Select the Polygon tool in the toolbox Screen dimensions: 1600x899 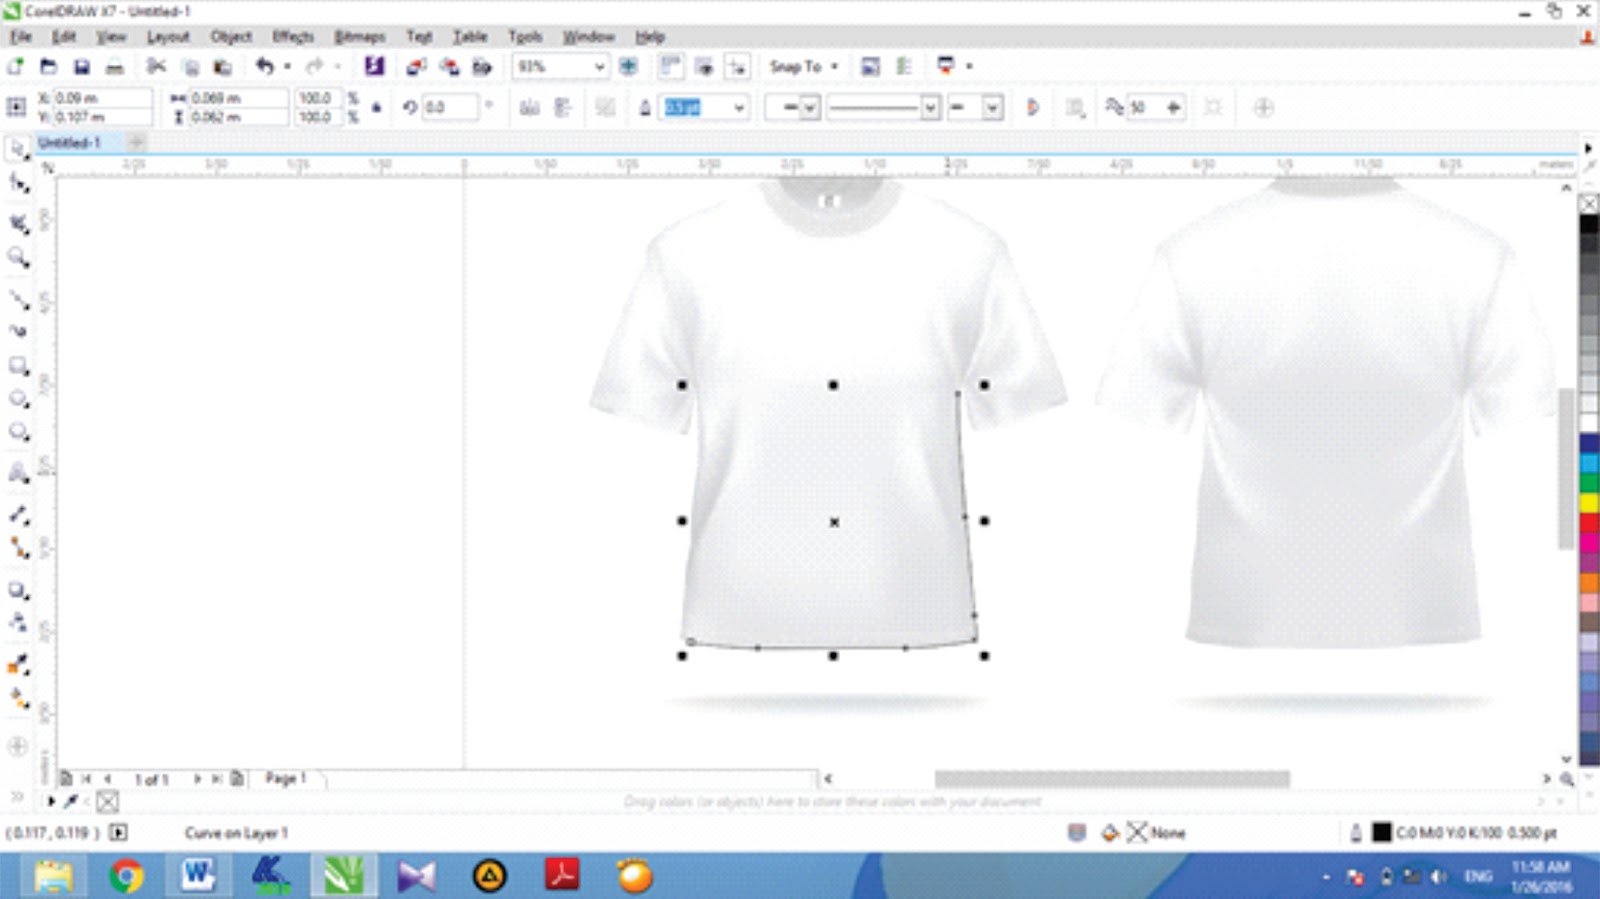click(18, 432)
